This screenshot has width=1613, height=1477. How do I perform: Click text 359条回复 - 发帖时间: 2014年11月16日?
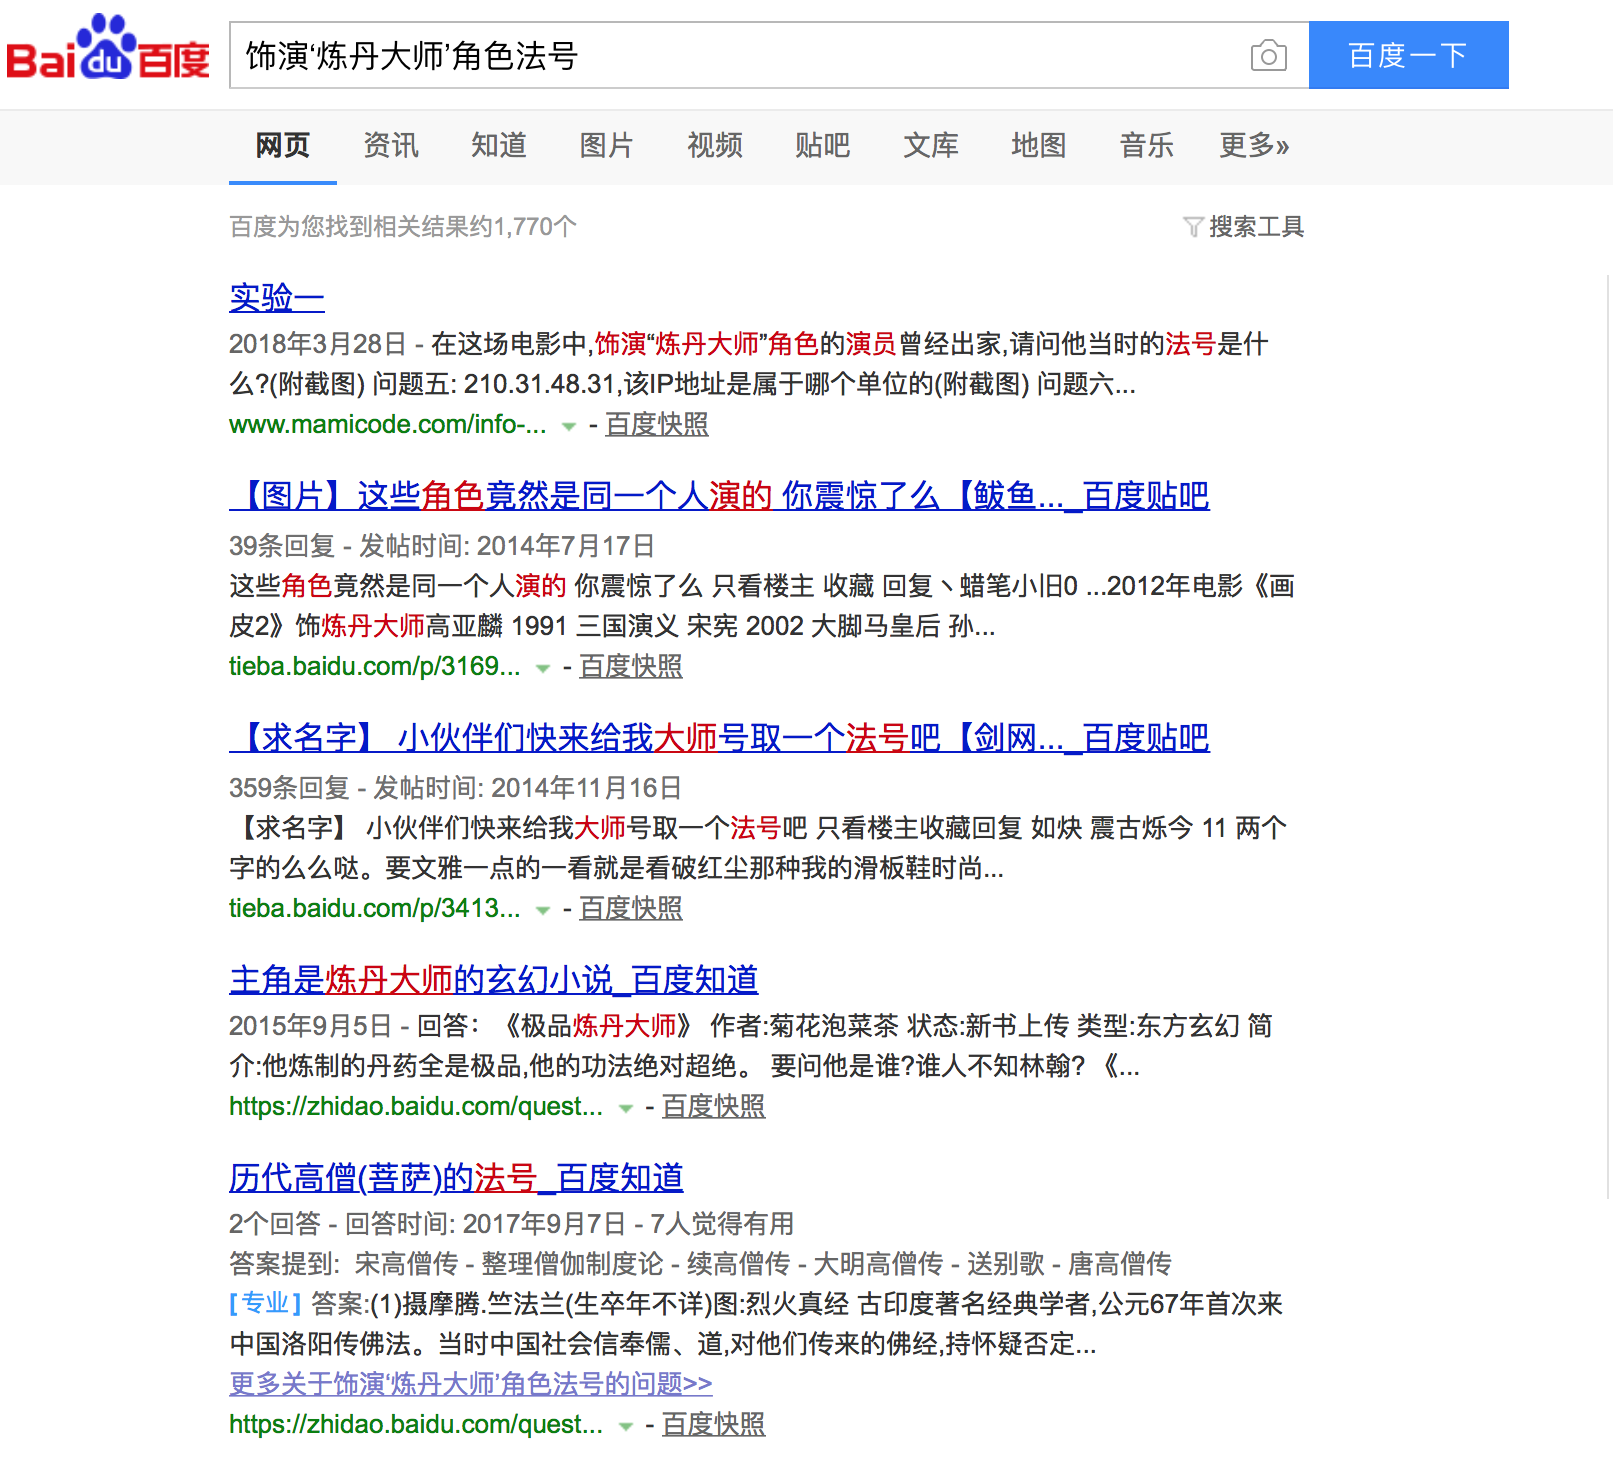(455, 788)
